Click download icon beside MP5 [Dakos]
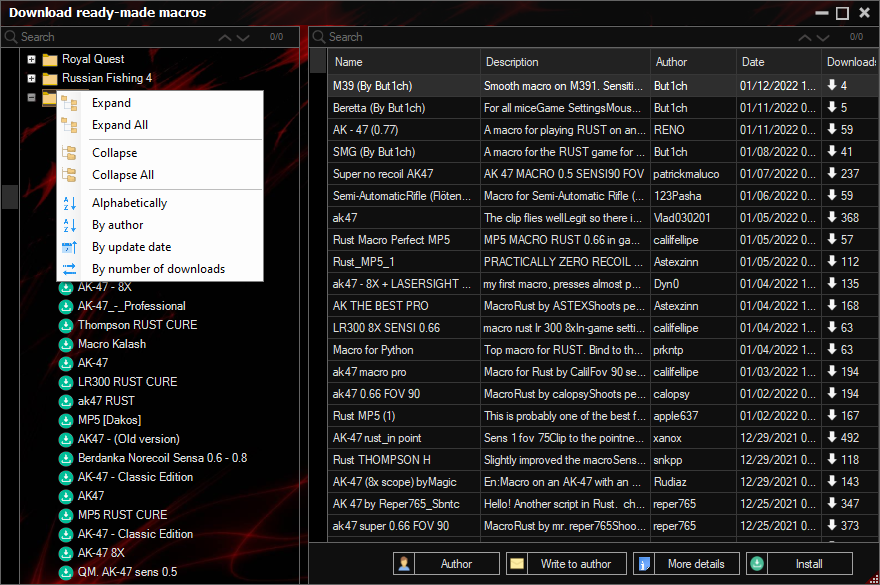Viewport: 880px width, 585px height. pos(66,421)
